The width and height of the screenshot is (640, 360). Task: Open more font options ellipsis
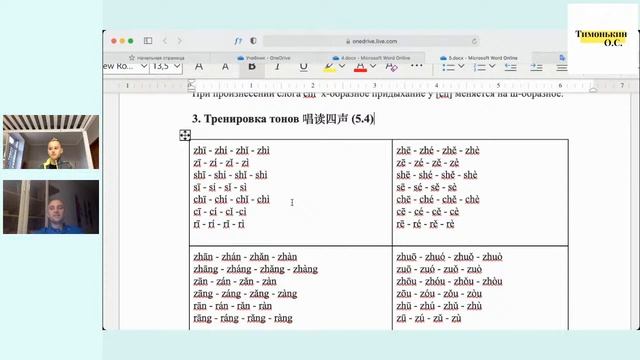[417, 66]
